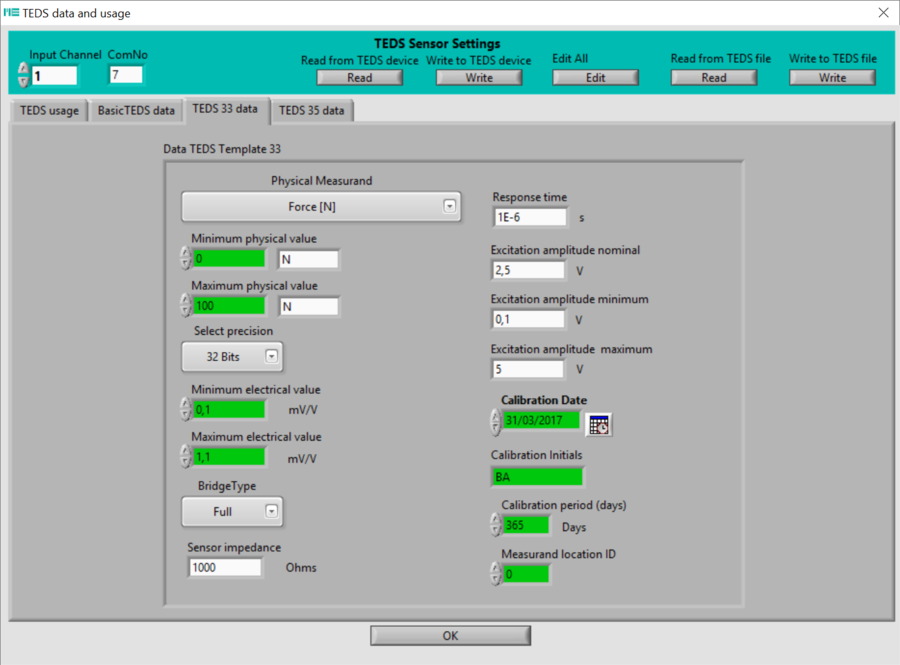
Task: Click Read from TEDS device button
Action: [x=359, y=77]
